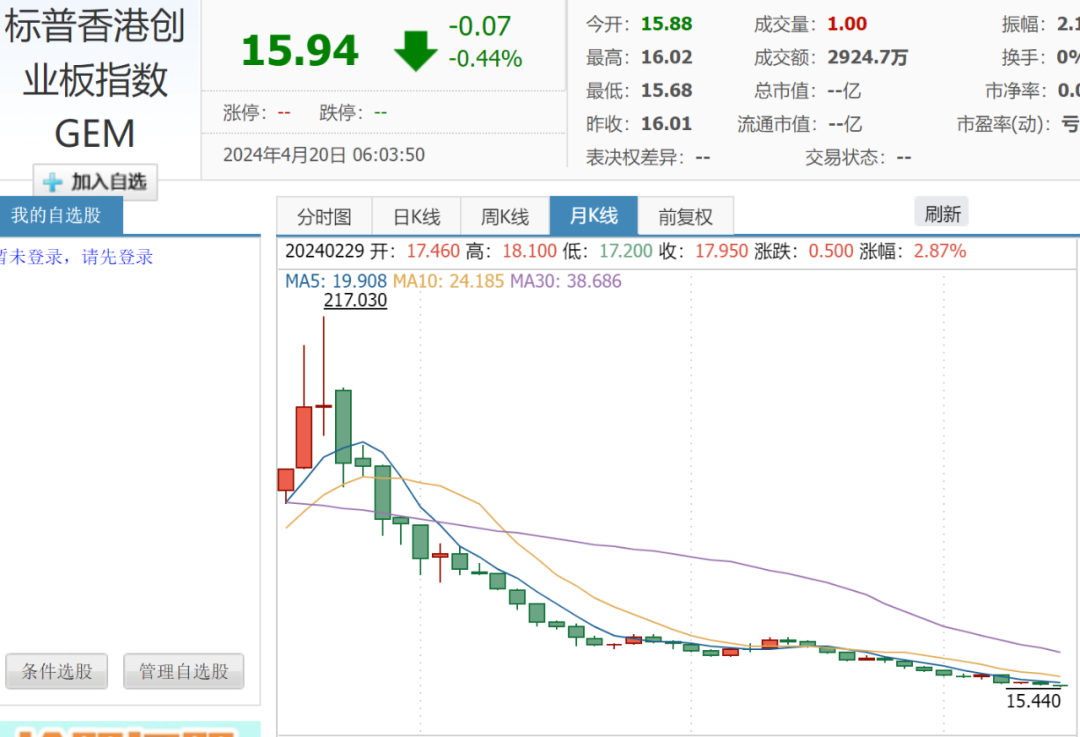The image size is (1080, 737).
Task: Open the 前复权 adjustment tab
Action: click(685, 217)
